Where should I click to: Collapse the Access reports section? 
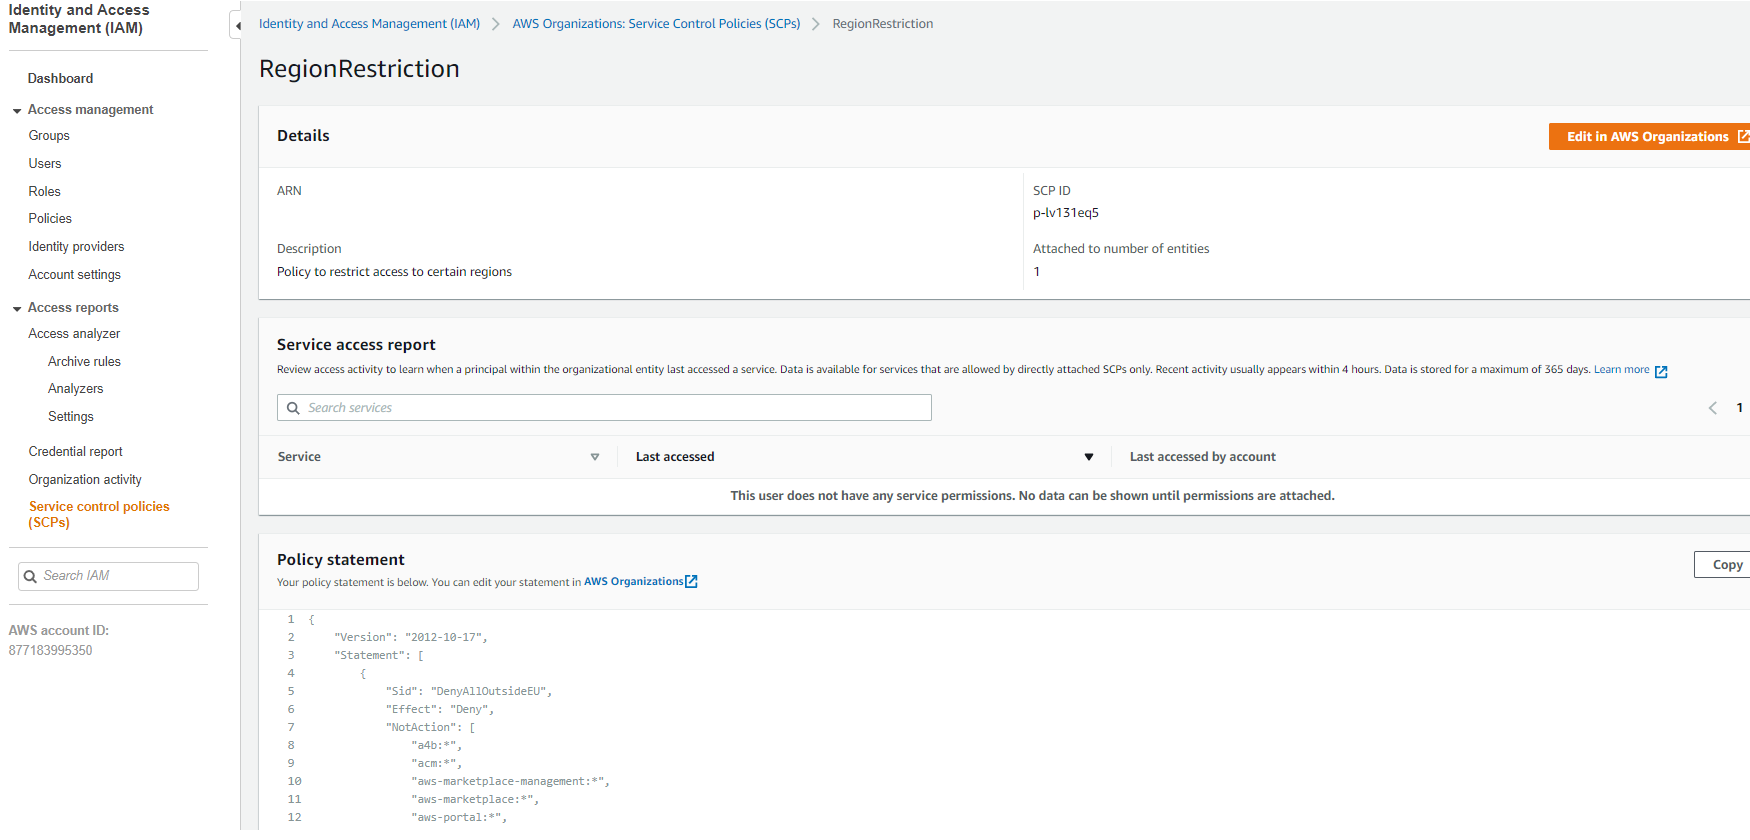point(17,308)
